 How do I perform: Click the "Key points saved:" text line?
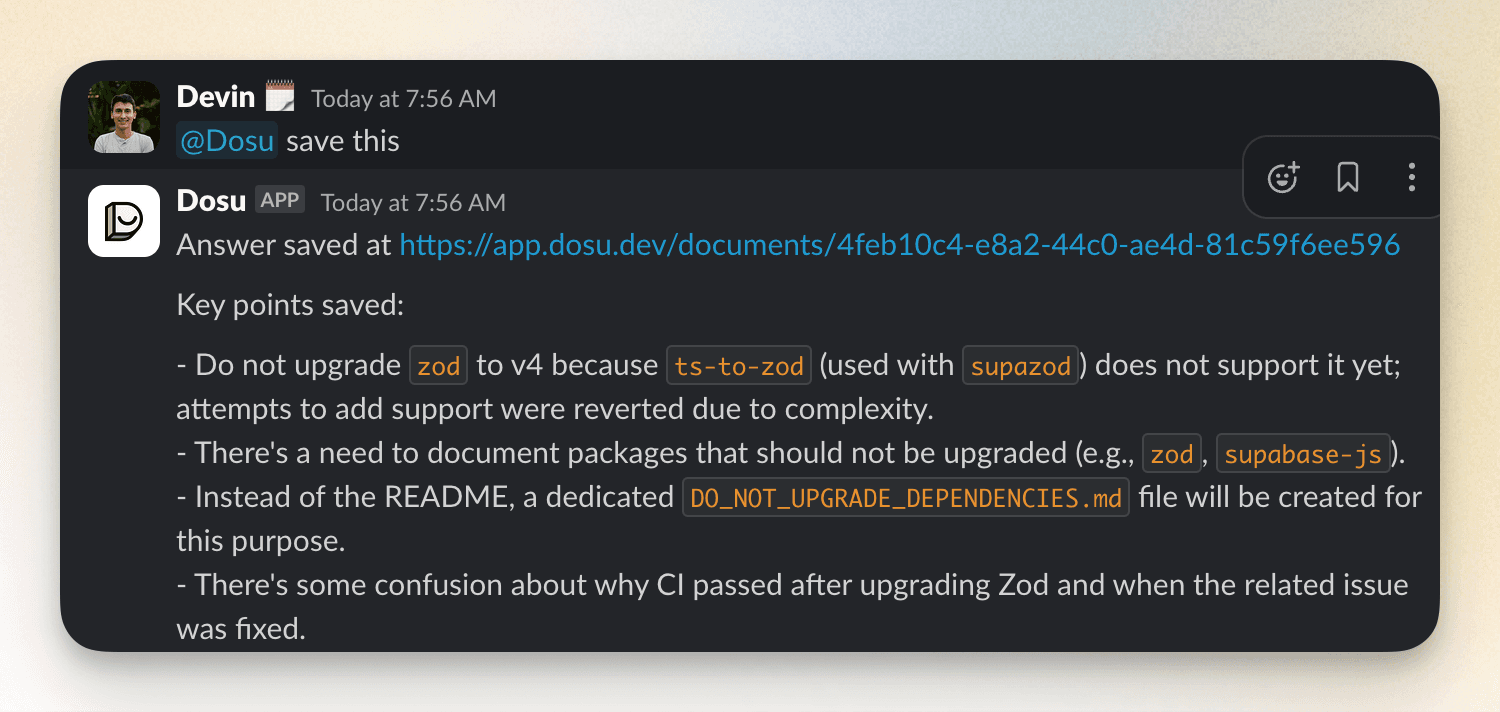click(x=290, y=305)
